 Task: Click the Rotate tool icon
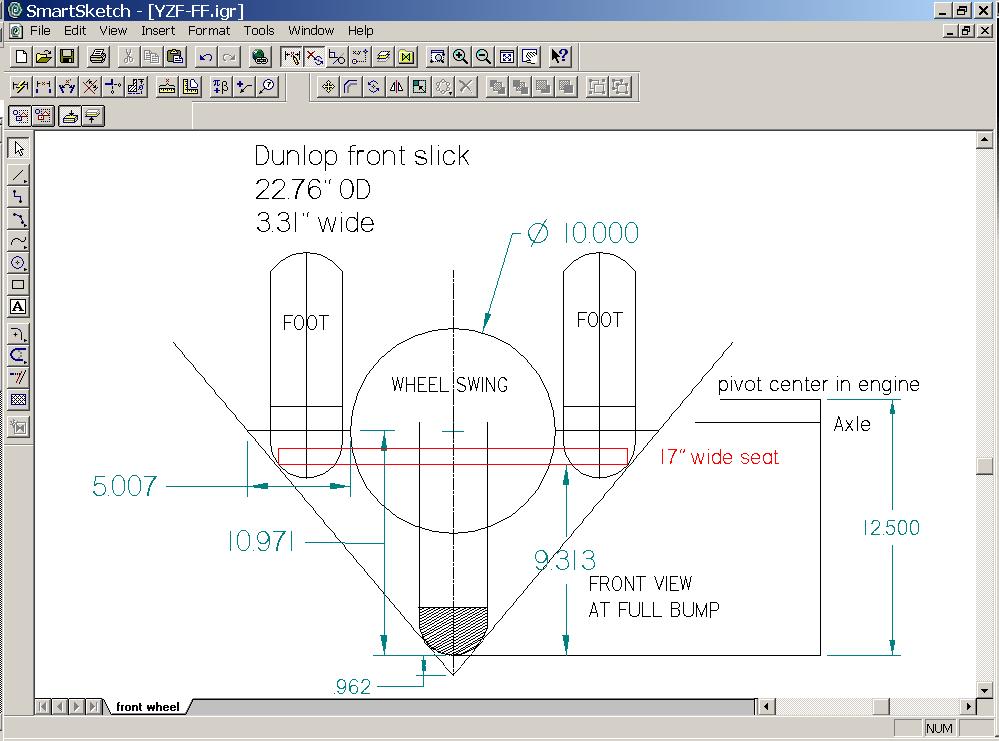(374, 87)
